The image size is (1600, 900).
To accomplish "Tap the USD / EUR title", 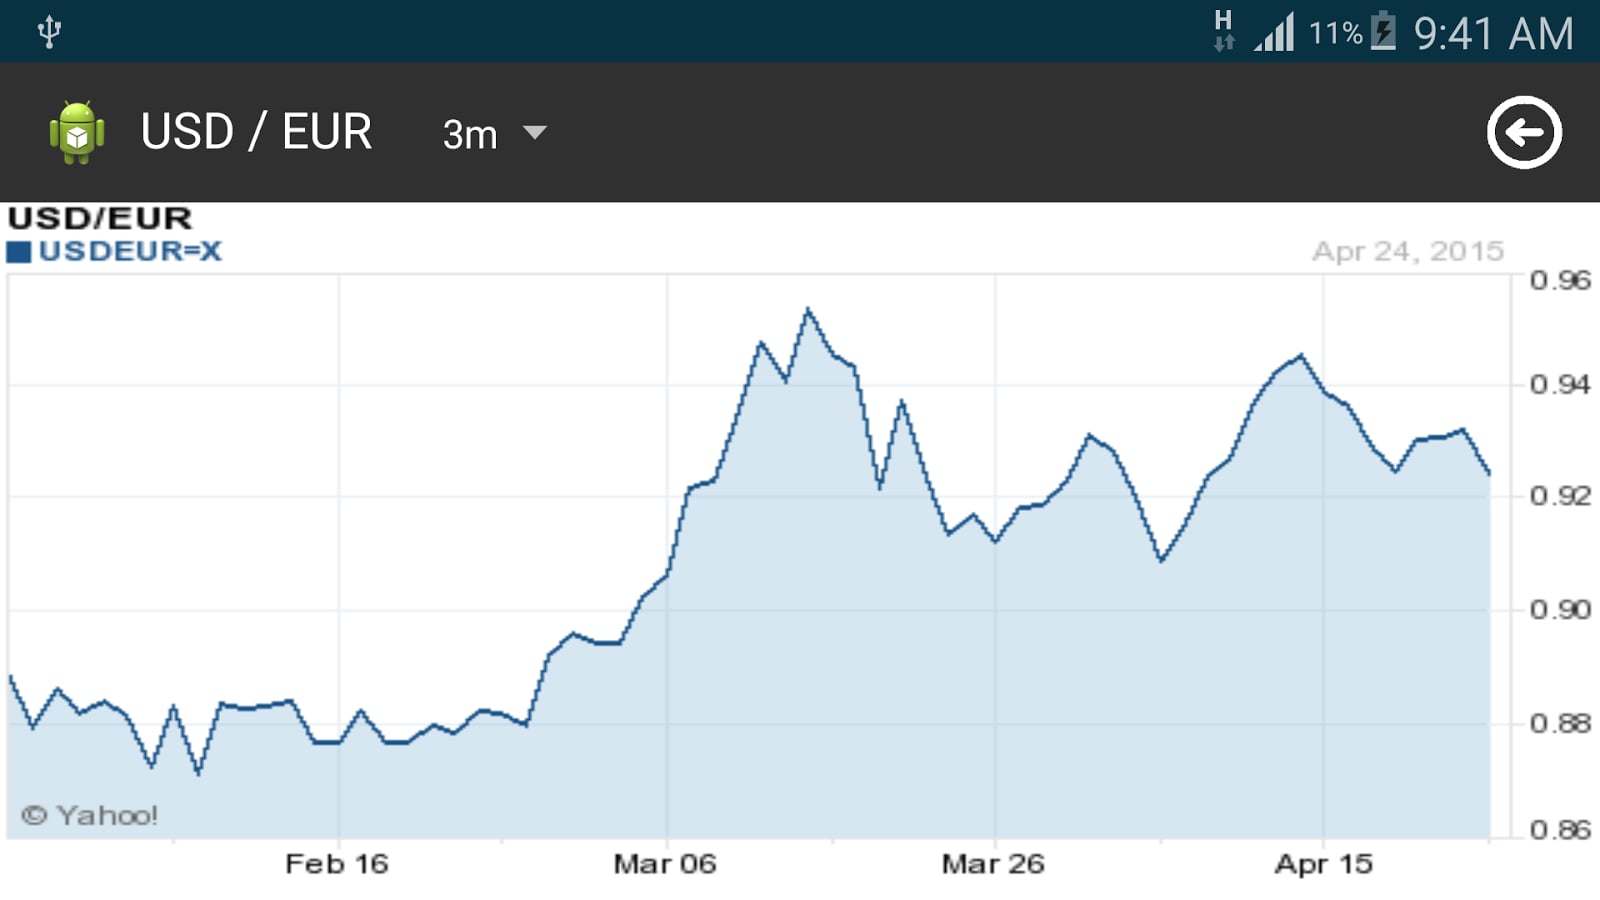I will [257, 132].
